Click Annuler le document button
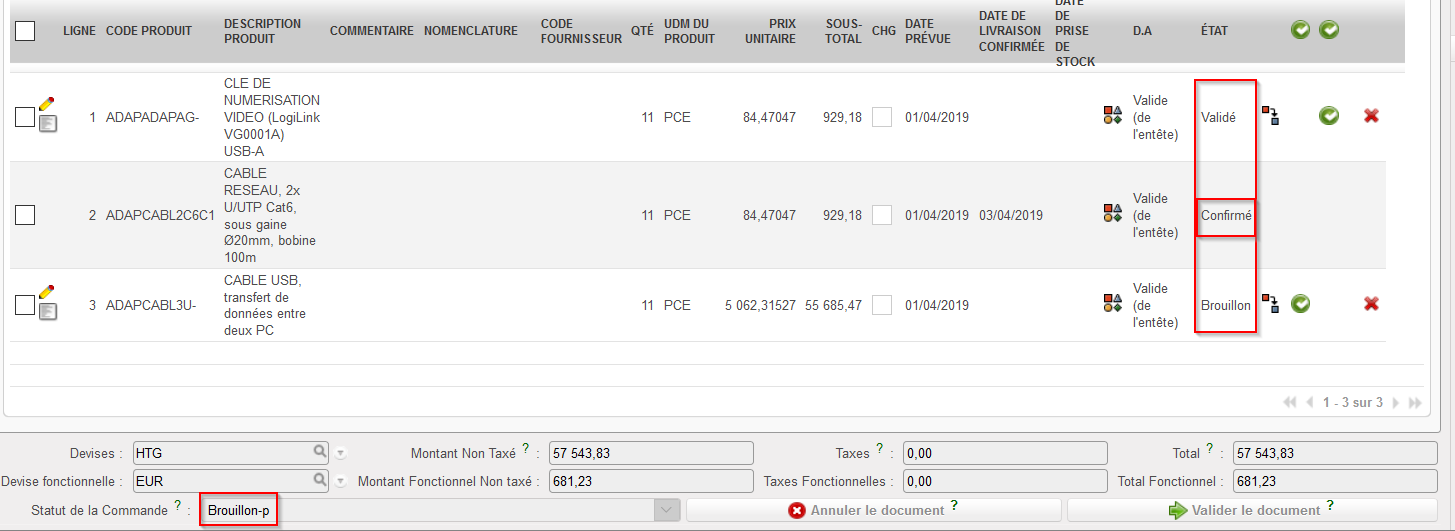 [874, 510]
